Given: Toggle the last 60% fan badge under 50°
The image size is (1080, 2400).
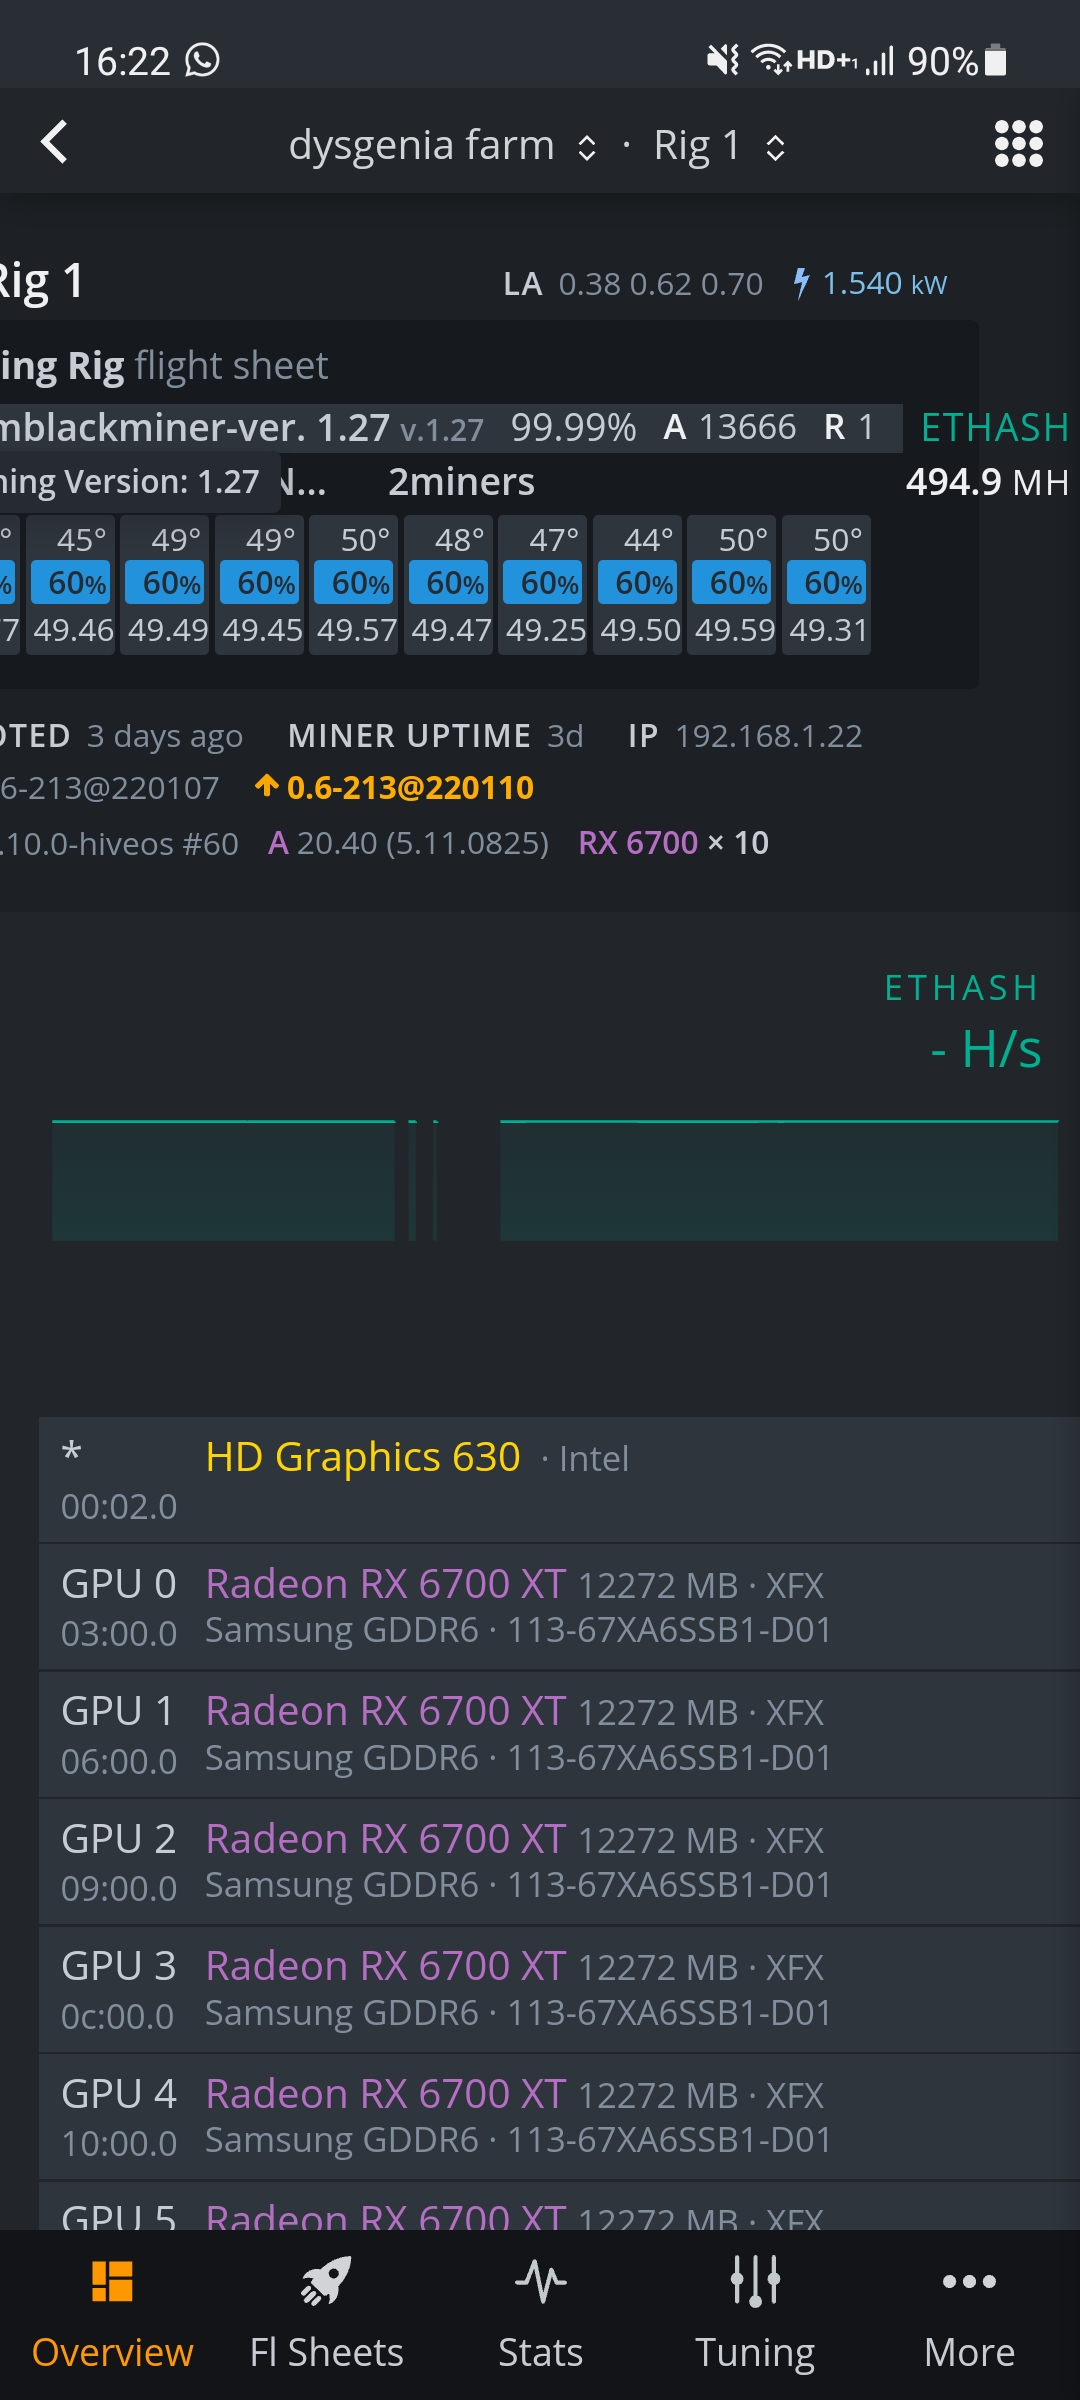Looking at the screenshot, I should pos(826,582).
